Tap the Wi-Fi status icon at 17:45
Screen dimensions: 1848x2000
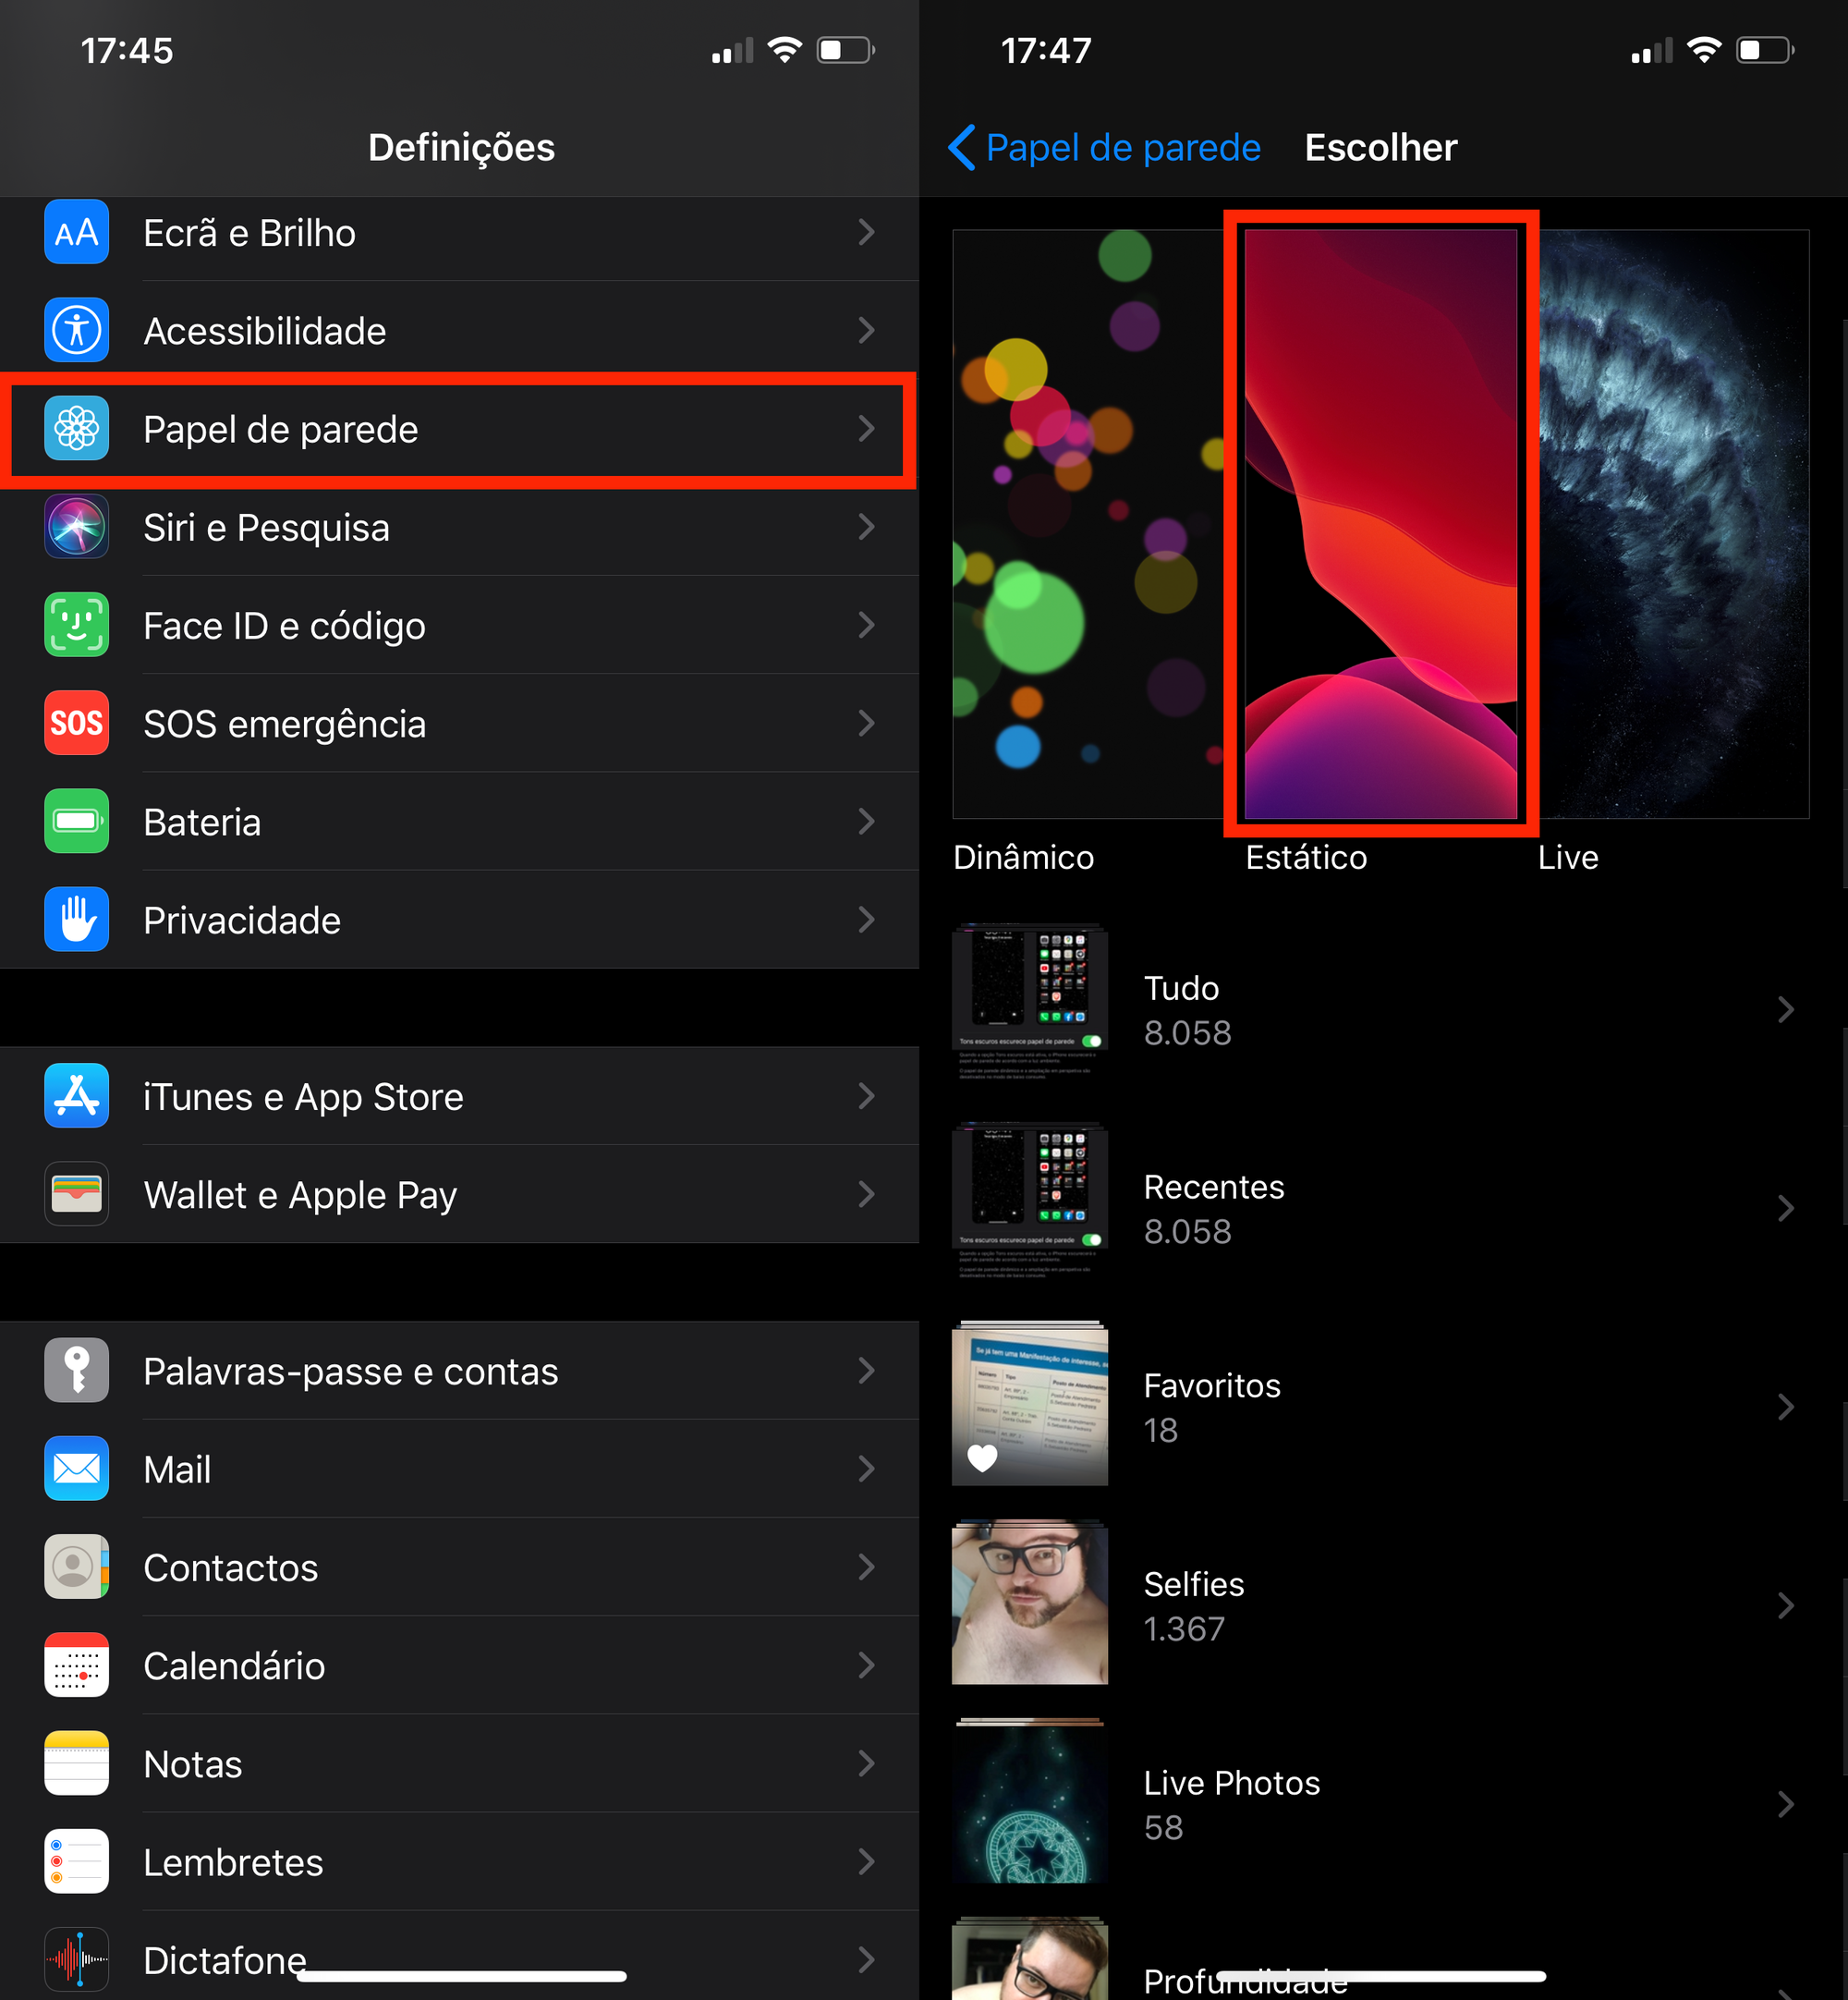click(785, 49)
